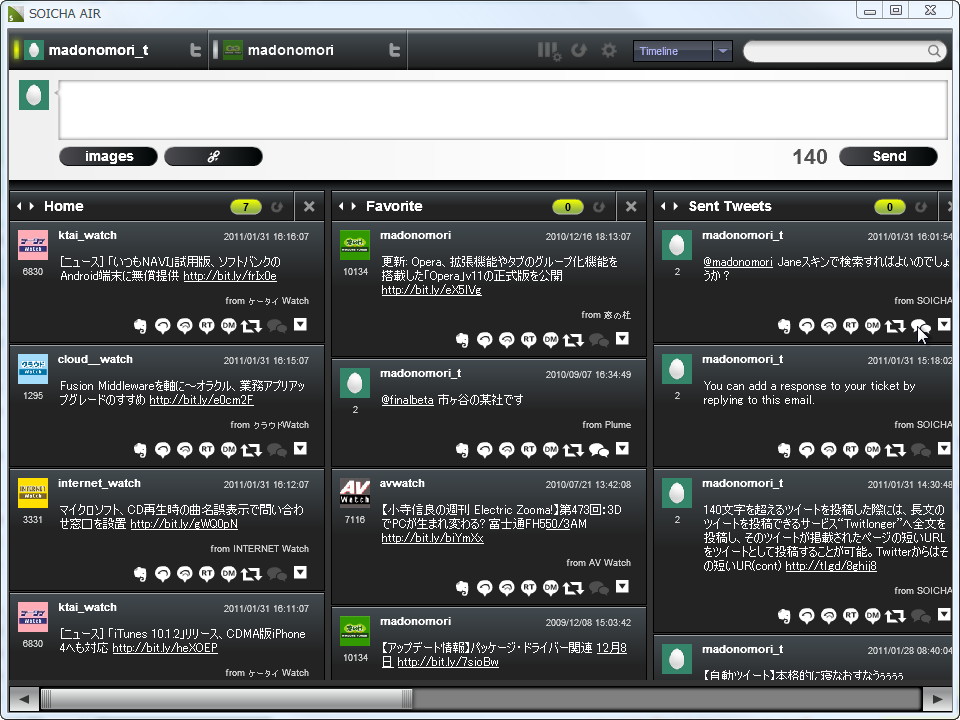This screenshot has height=720, width=960.
Task: Send DM to ktai_watch from いつもNAVI tweet
Action: click(228, 326)
